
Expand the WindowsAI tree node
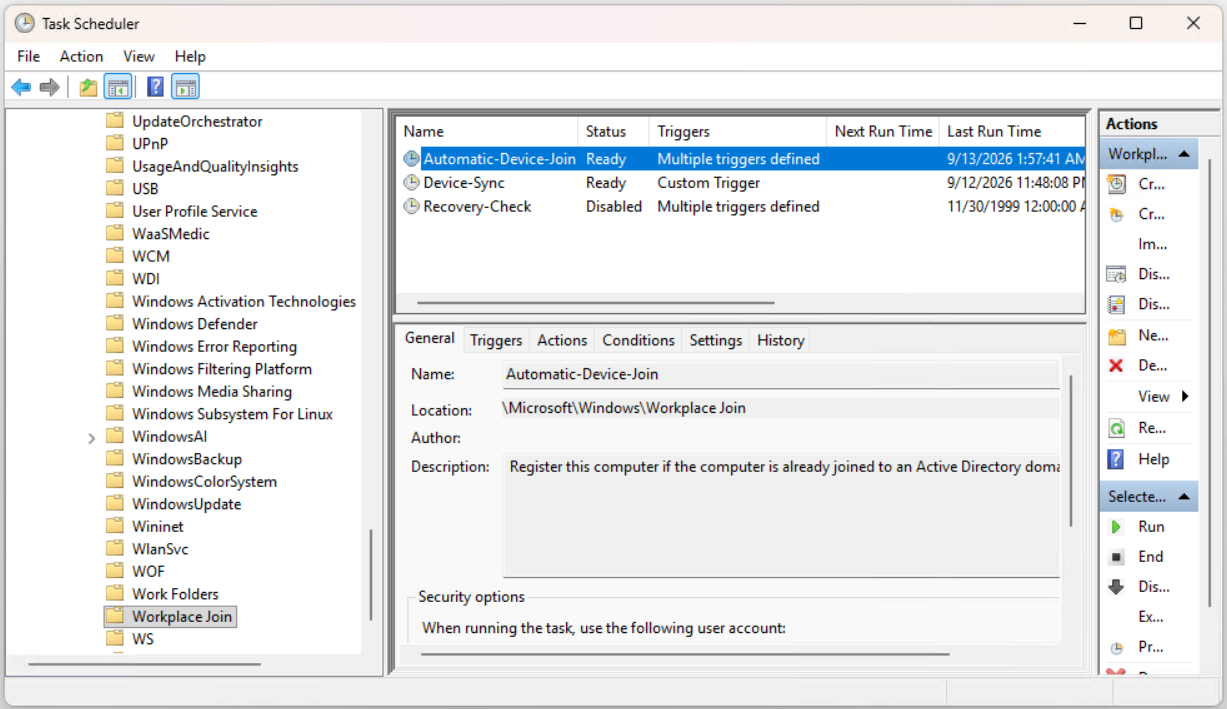(x=91, y=437)
